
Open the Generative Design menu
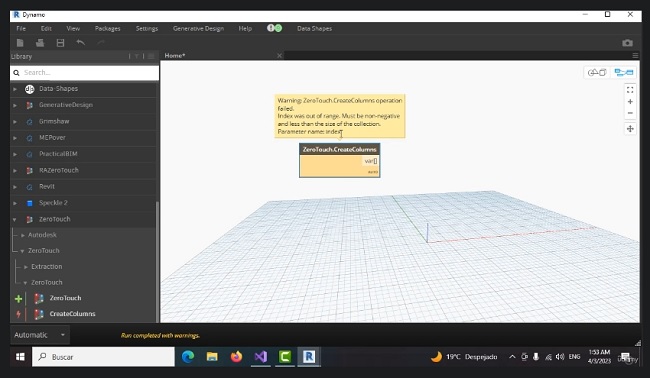tap(198, 28)
